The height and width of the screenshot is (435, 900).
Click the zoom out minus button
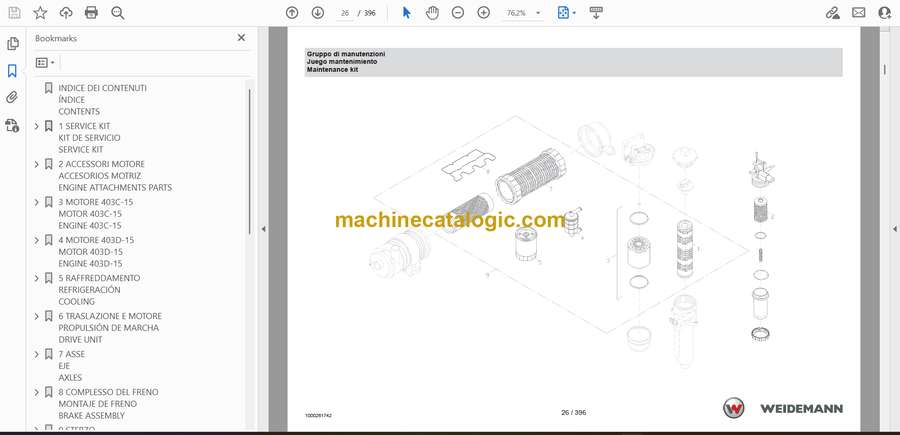458,13
